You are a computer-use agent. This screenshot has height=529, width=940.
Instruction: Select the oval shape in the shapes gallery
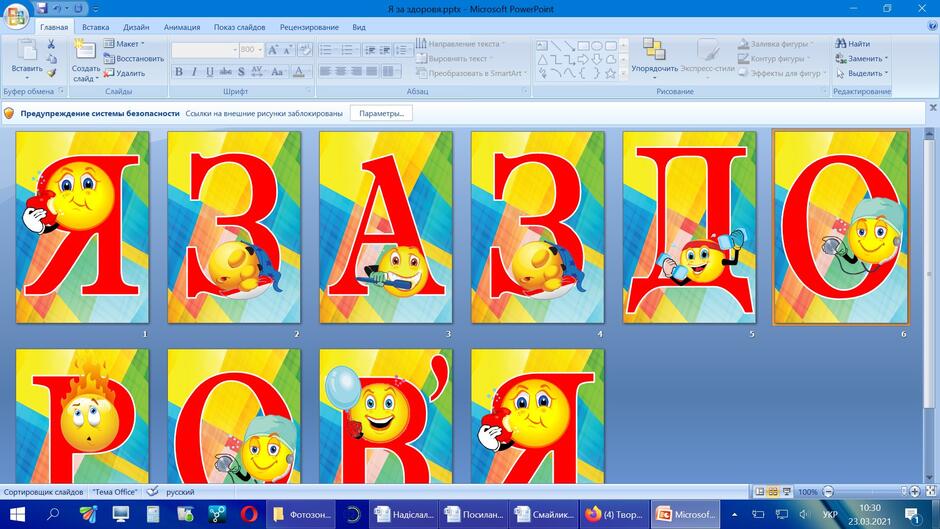click(597, 46)
